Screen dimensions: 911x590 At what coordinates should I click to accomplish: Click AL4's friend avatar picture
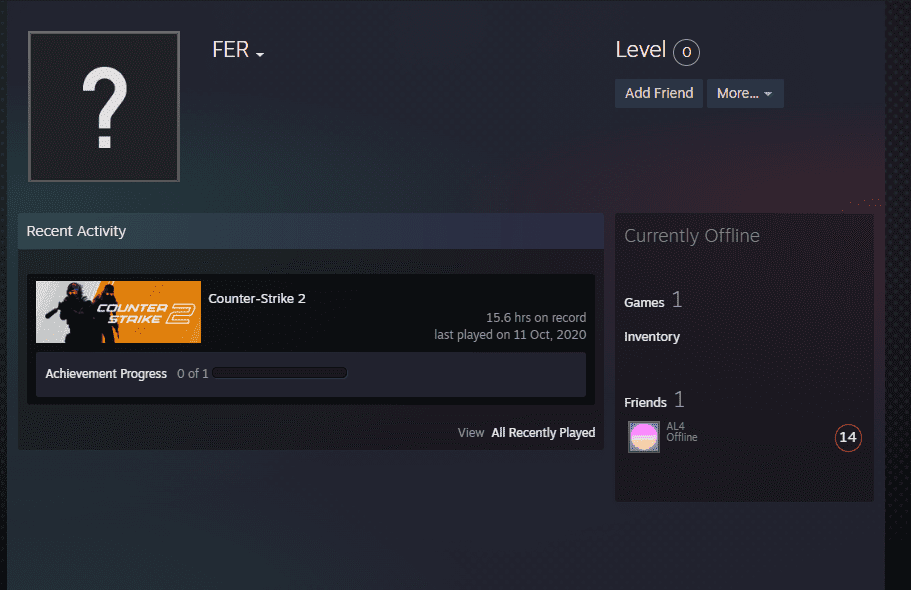pyautogui.click(x=643, y=436)
